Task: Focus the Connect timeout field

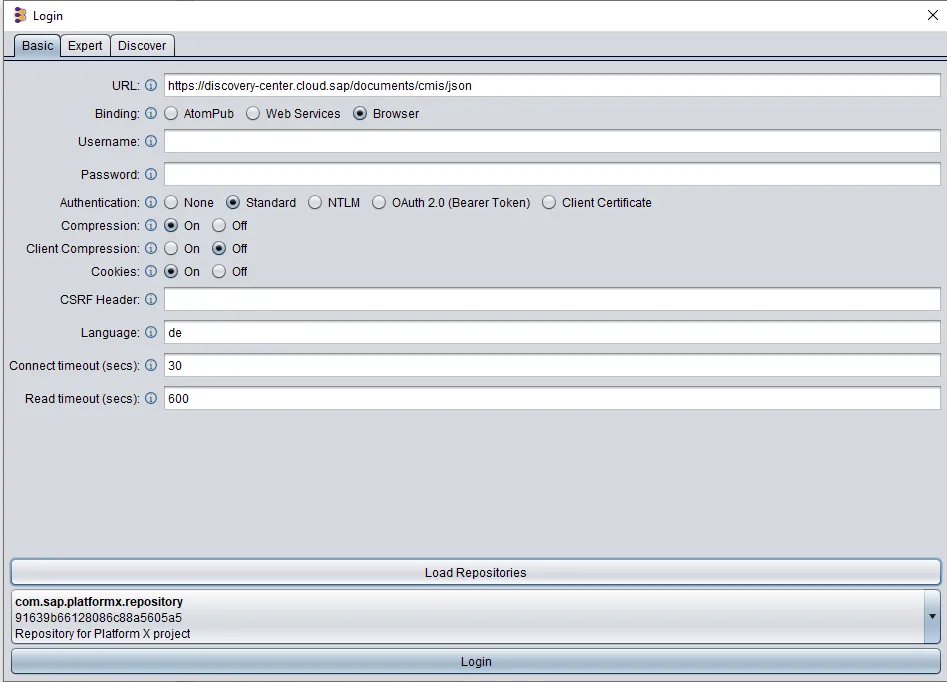Action: coord(551,366)
